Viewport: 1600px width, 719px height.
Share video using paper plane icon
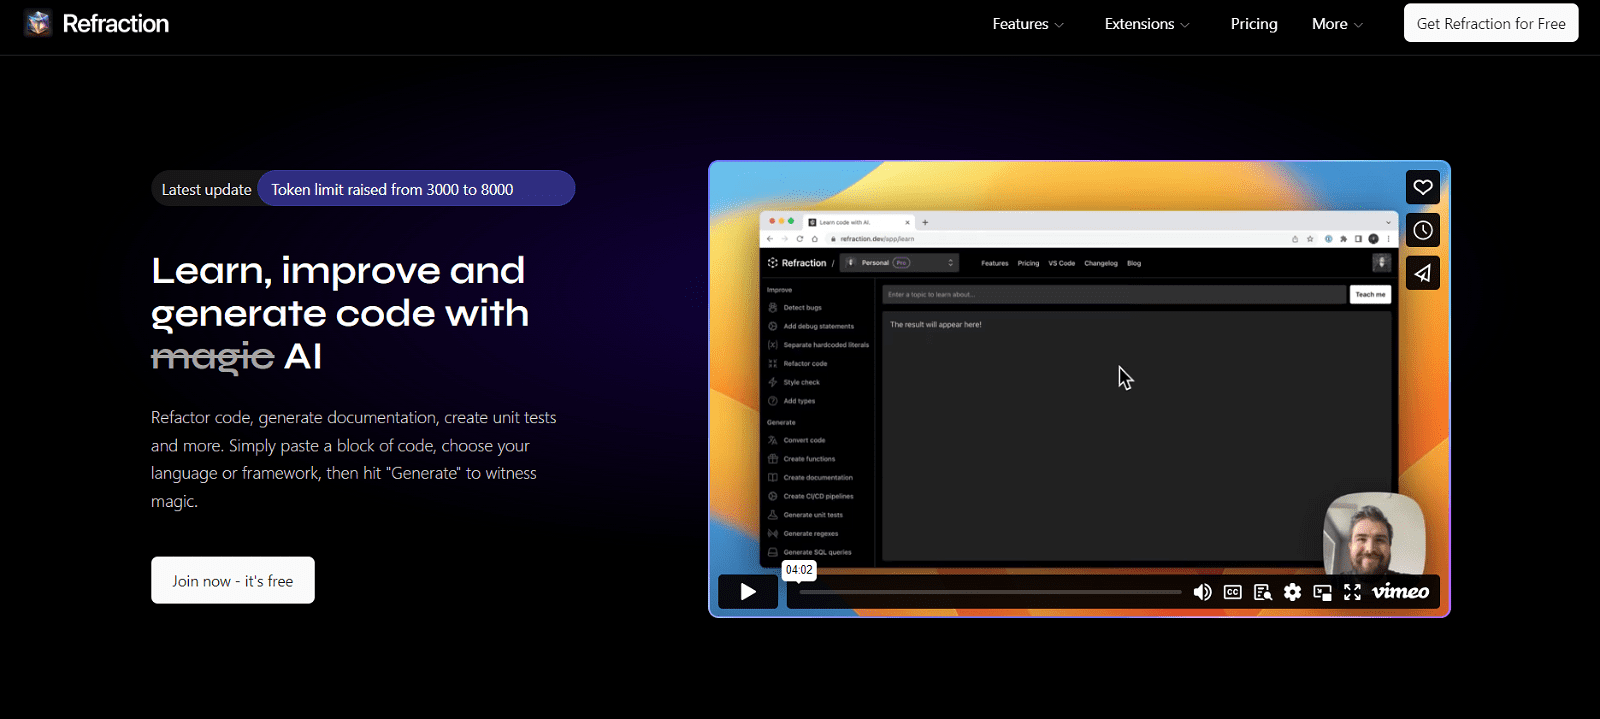click(x=1422, y=273)
